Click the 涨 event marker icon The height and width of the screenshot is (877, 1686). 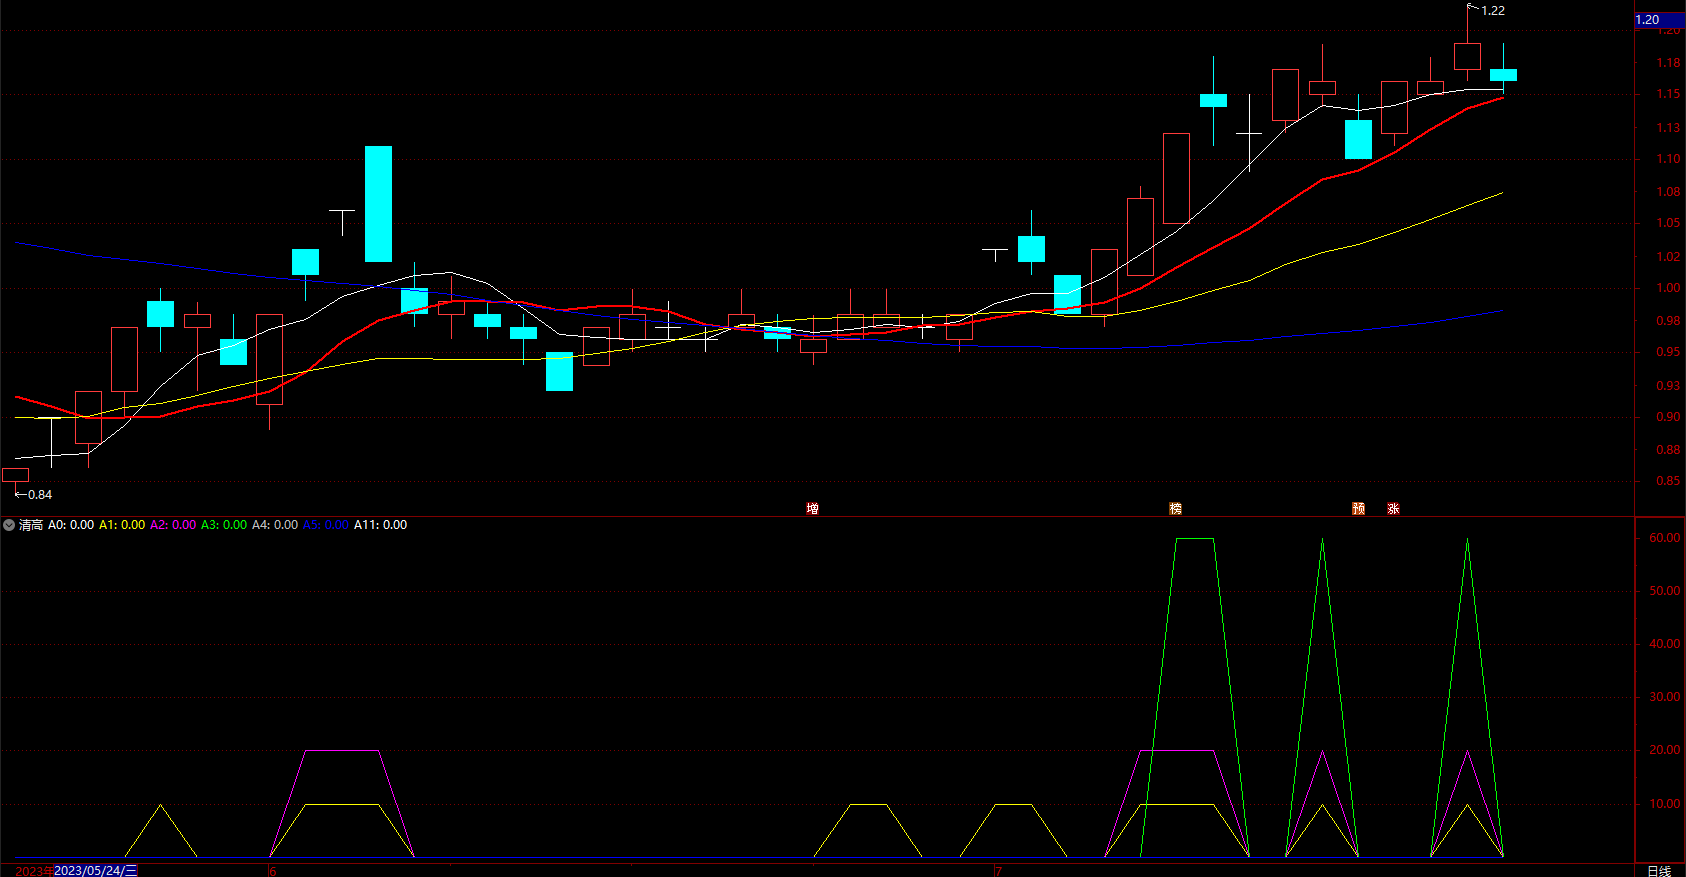[x=1394, y=509]
